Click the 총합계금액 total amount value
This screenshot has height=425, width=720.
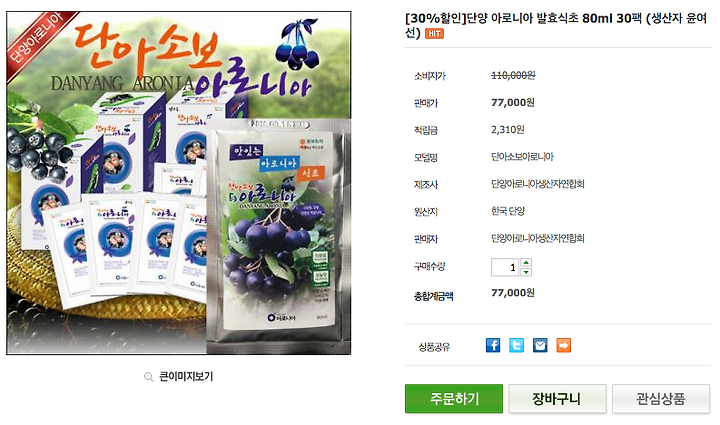pos(512,292)
